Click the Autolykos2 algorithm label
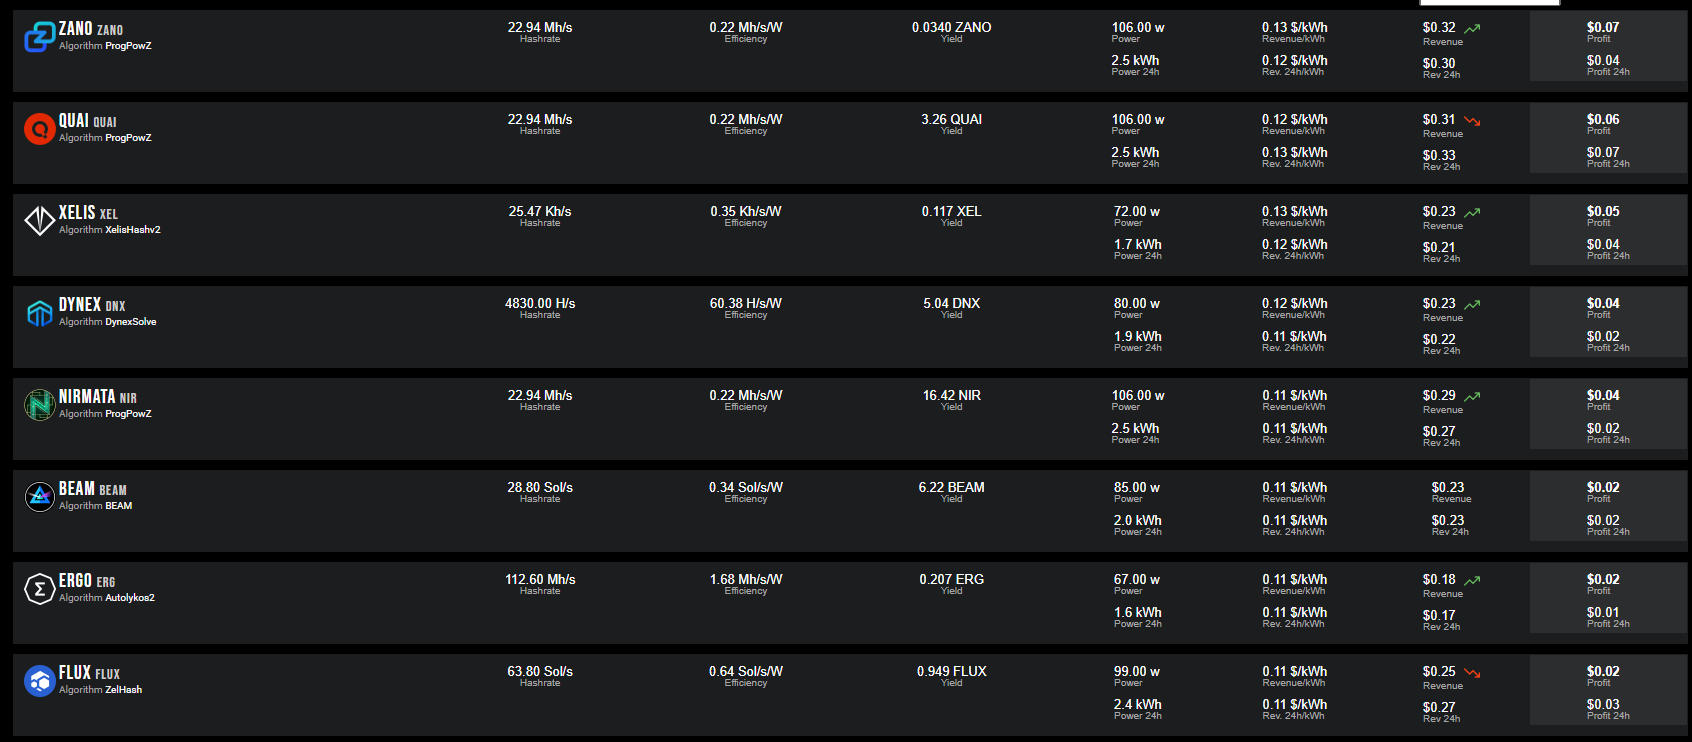Screen dimensions: 1692x742 pyautogui.click(x=130, y=598)
